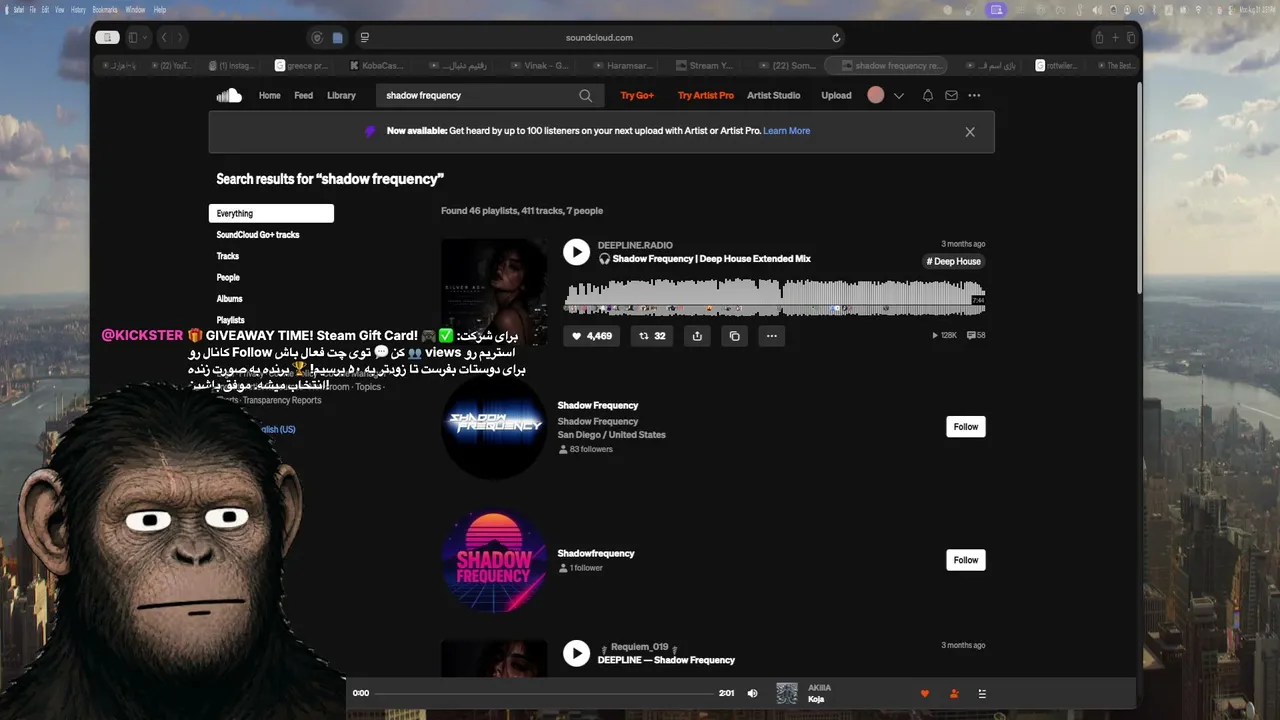Filter results by Albums
1280x720 pixels.
pos(230,299)
